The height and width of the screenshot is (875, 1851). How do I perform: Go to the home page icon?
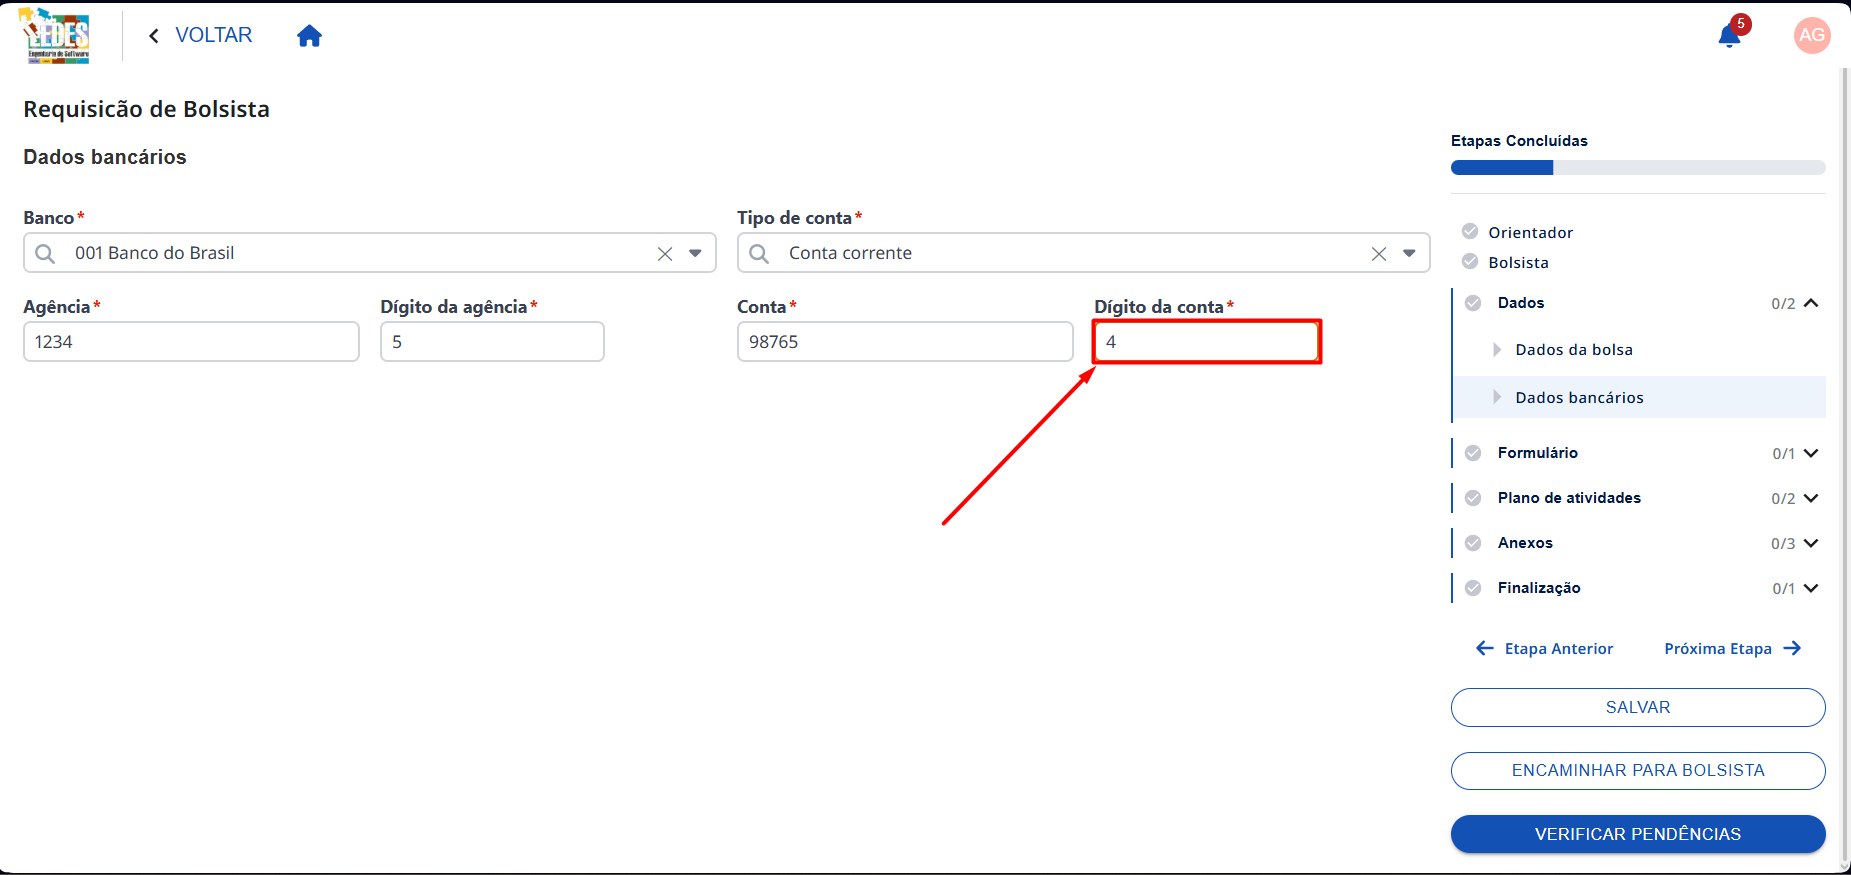(x=309, y=36)
